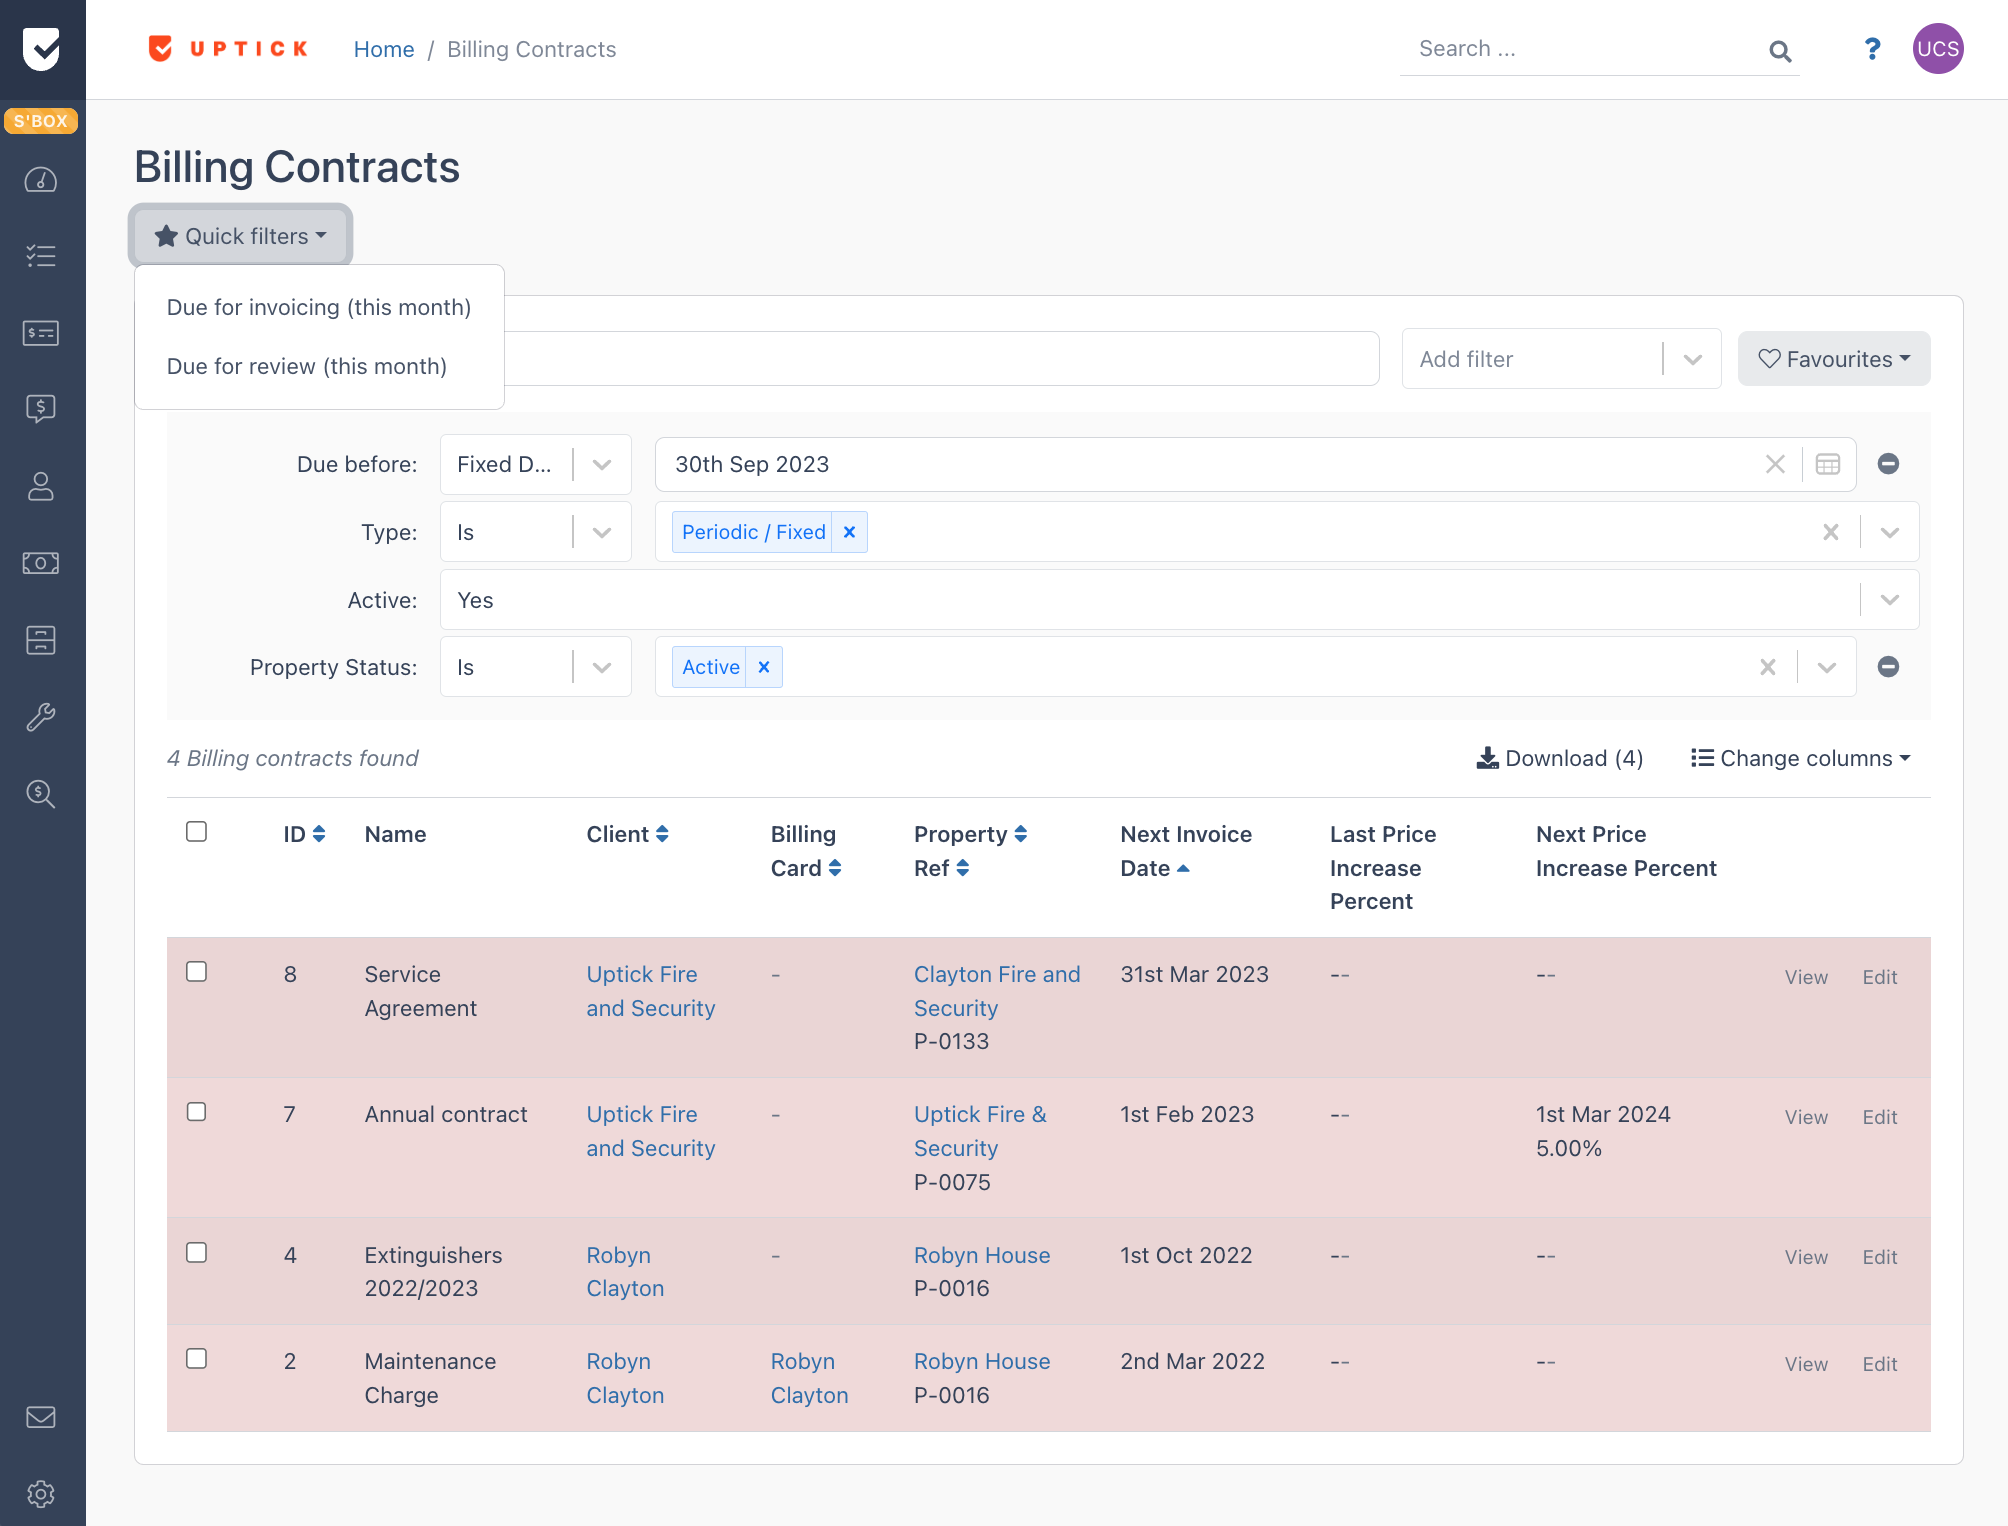This screenshot has height=1526, width=2008.
Task: Collapse the Quick filters dropdown
Action: point(240,236)
